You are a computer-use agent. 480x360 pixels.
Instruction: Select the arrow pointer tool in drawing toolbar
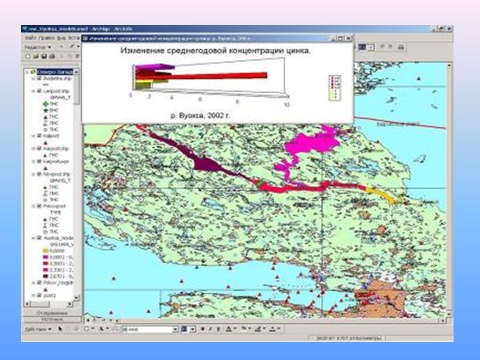(x=60, y=329)
